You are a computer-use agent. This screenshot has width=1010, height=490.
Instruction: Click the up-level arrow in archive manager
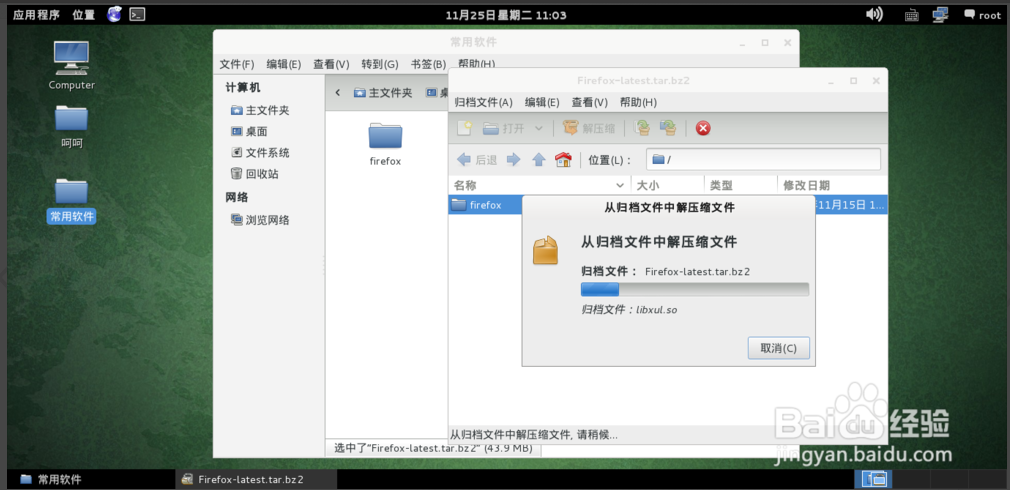pos(539,160)
